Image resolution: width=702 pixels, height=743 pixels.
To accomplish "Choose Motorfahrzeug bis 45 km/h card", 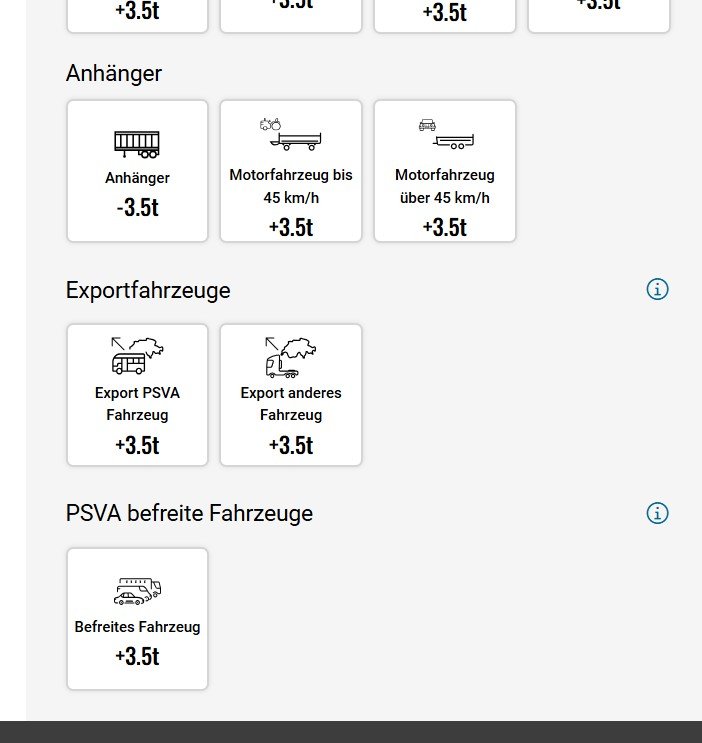I will coord(291,171).
